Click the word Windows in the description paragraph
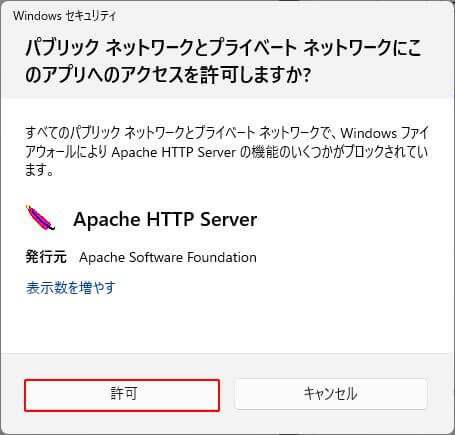The width and height of the screenshot is (455, 435). 369,133
